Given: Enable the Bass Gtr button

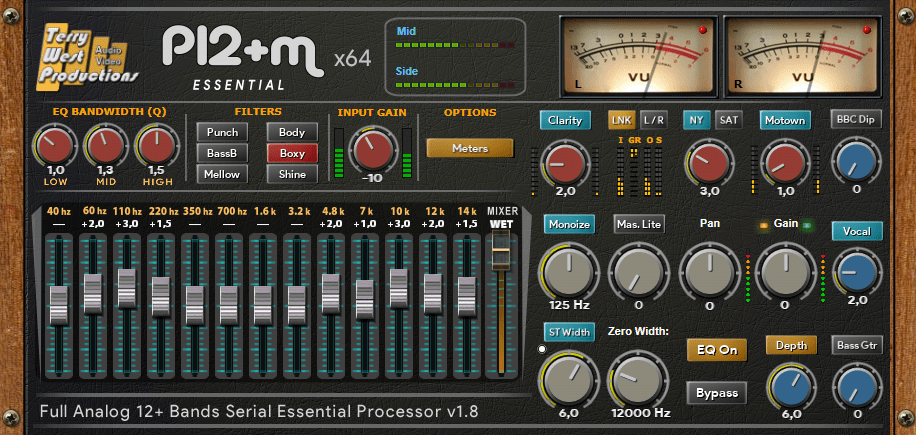Looking at the screenshot, I should pyautogui.click(x=857, y=345).
